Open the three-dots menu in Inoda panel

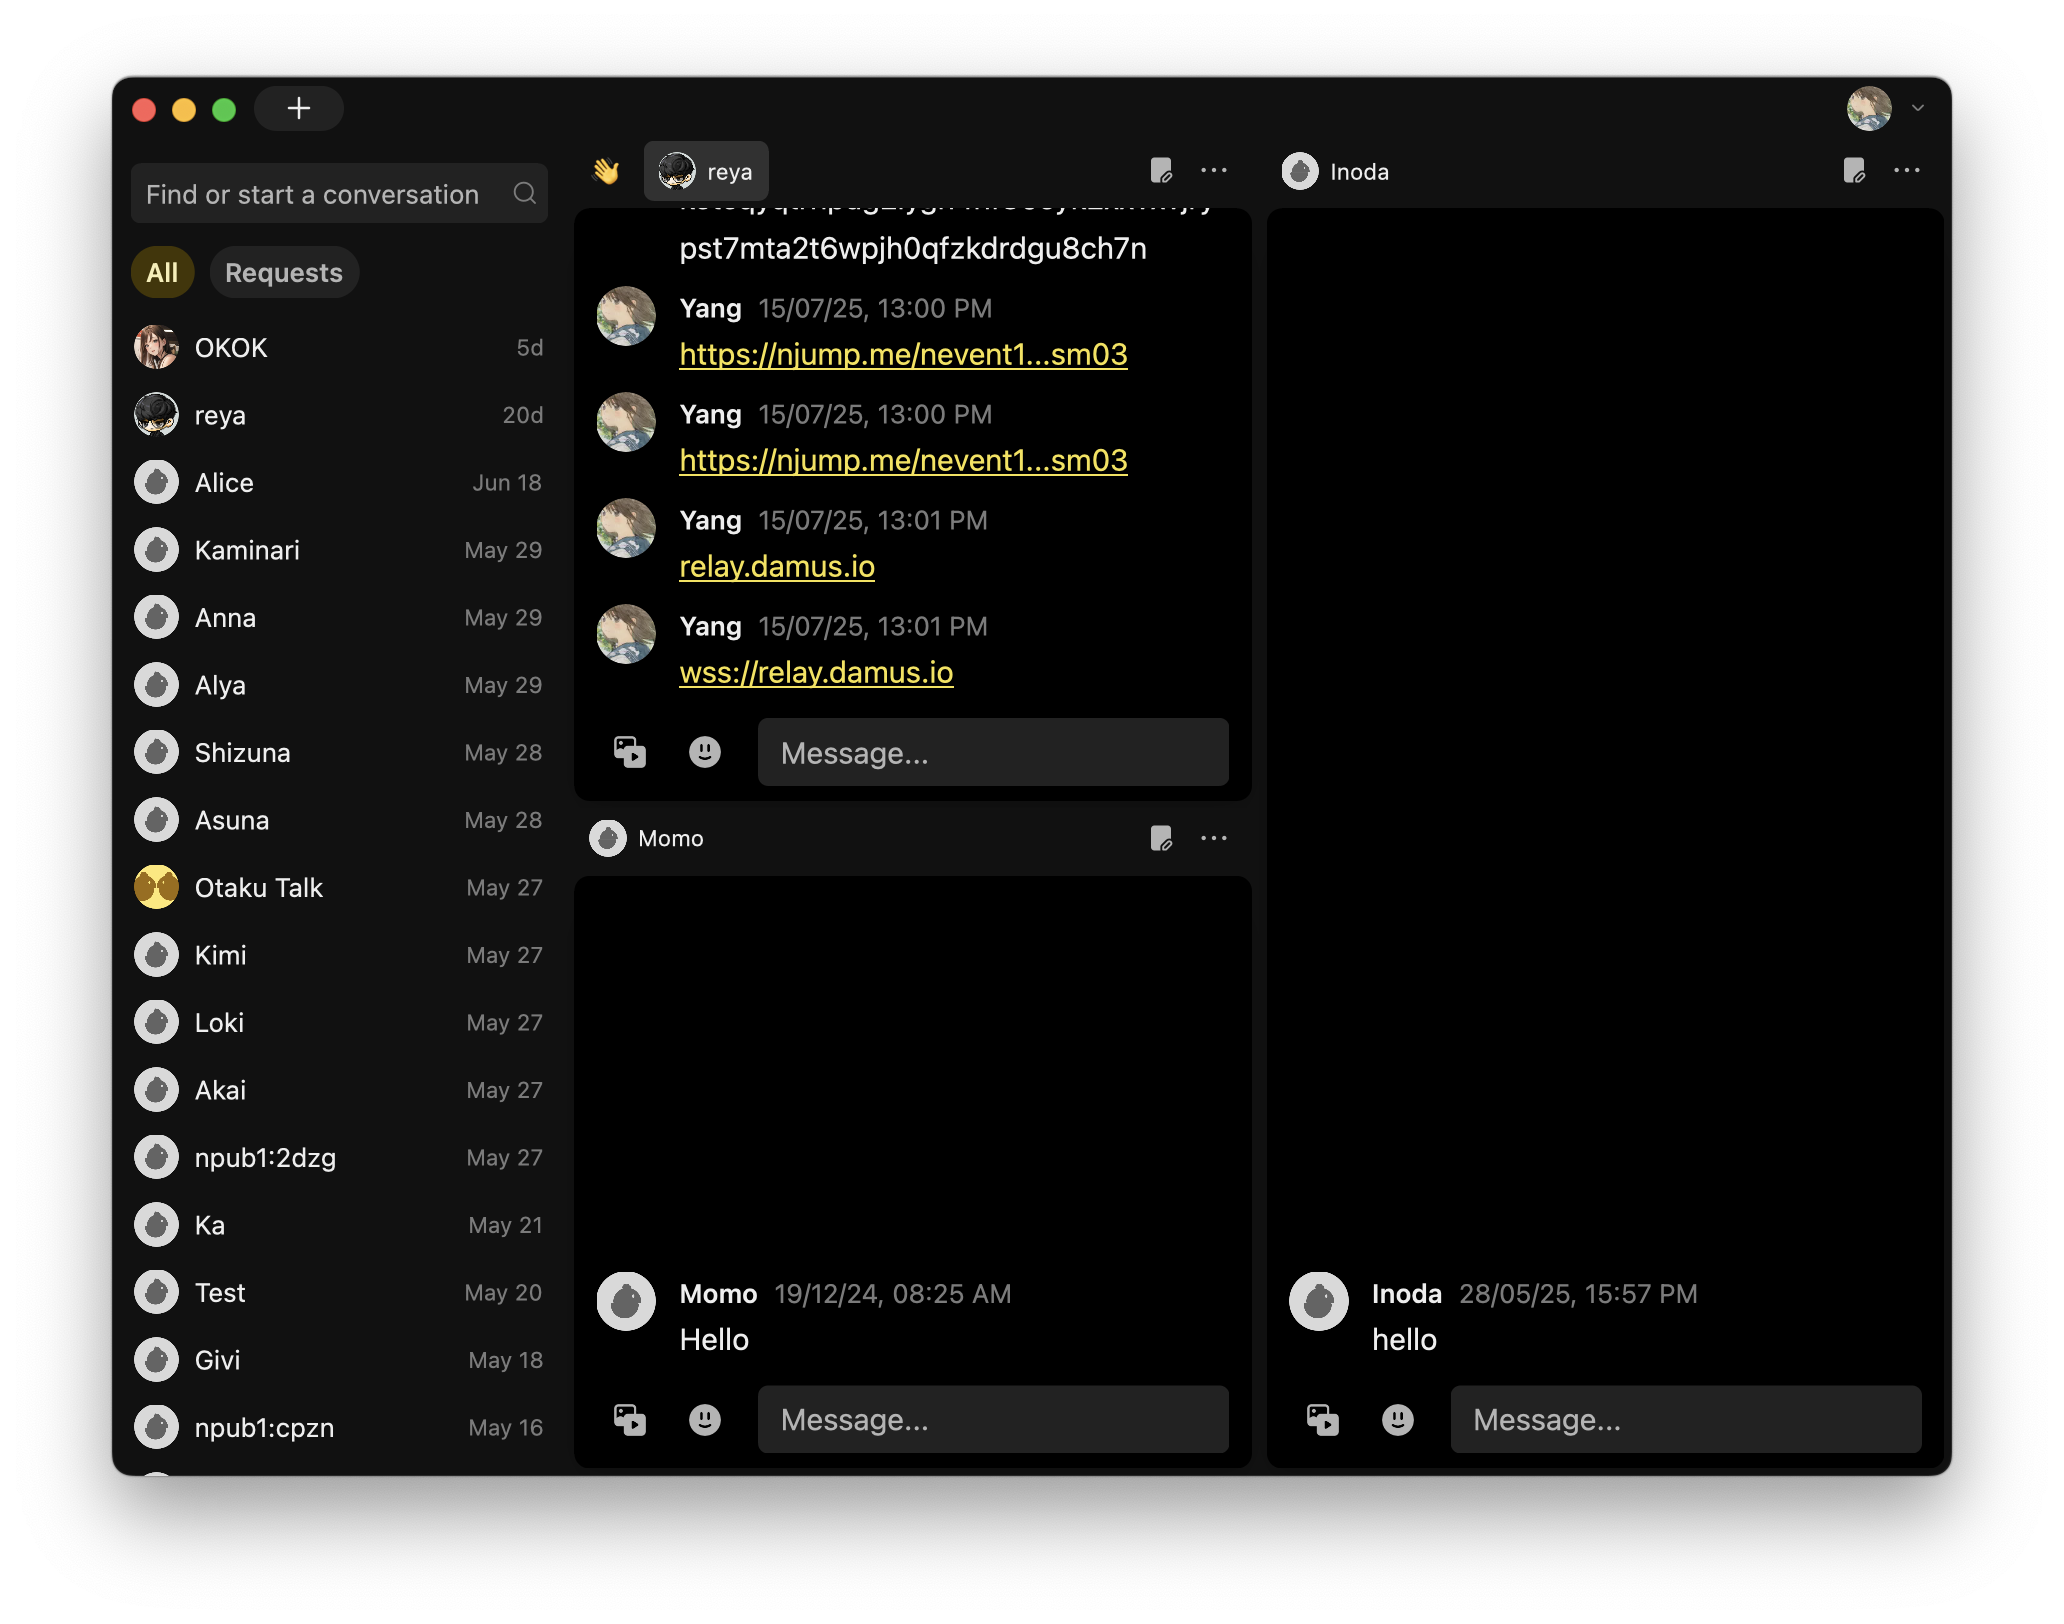click(x=1906, y=171)
